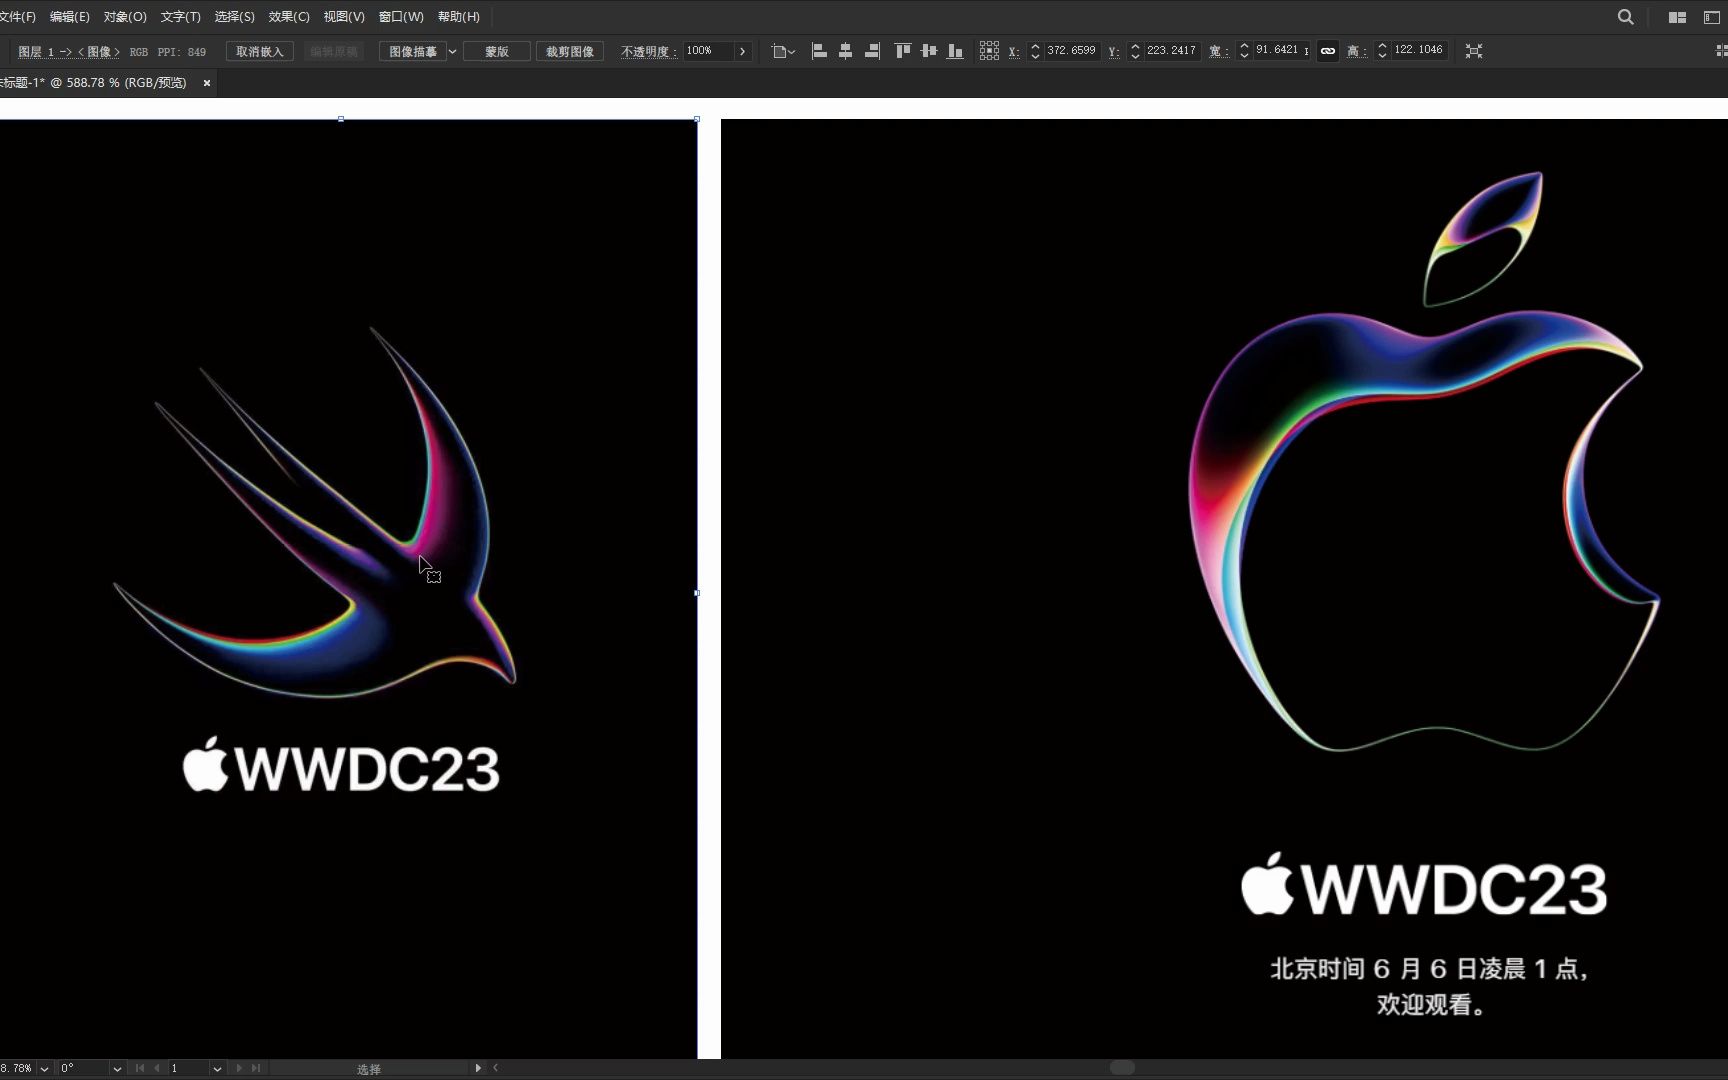Click the height stepper arrows
The image size is (1728, 1080).
pyautogui.click(x=1382, y=51)
